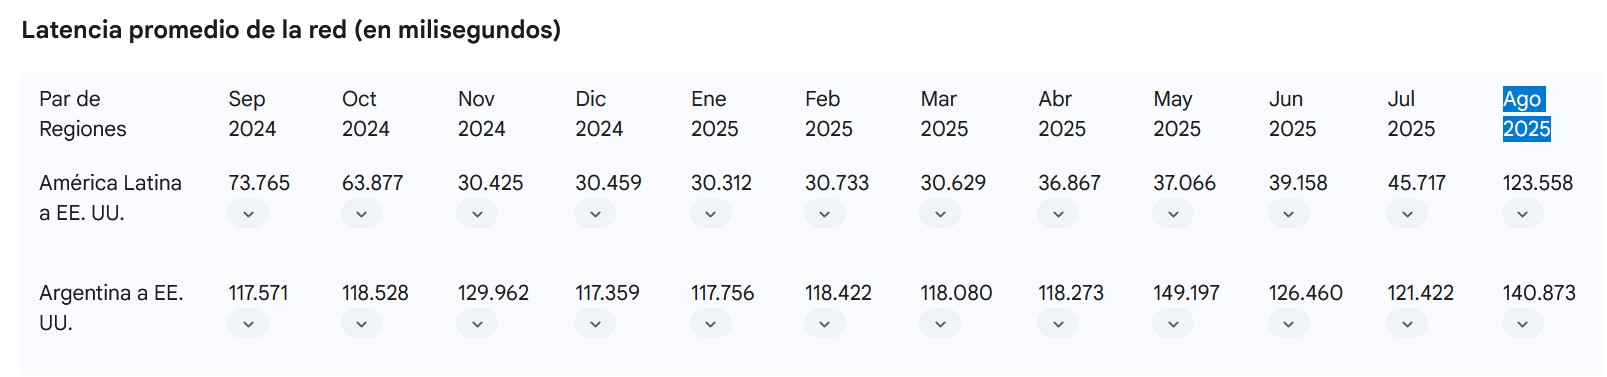Expand chevron under 123.558 Ago 2025 value
The width and height of the screenshot is (1607, 377).
click(1522, 214)
